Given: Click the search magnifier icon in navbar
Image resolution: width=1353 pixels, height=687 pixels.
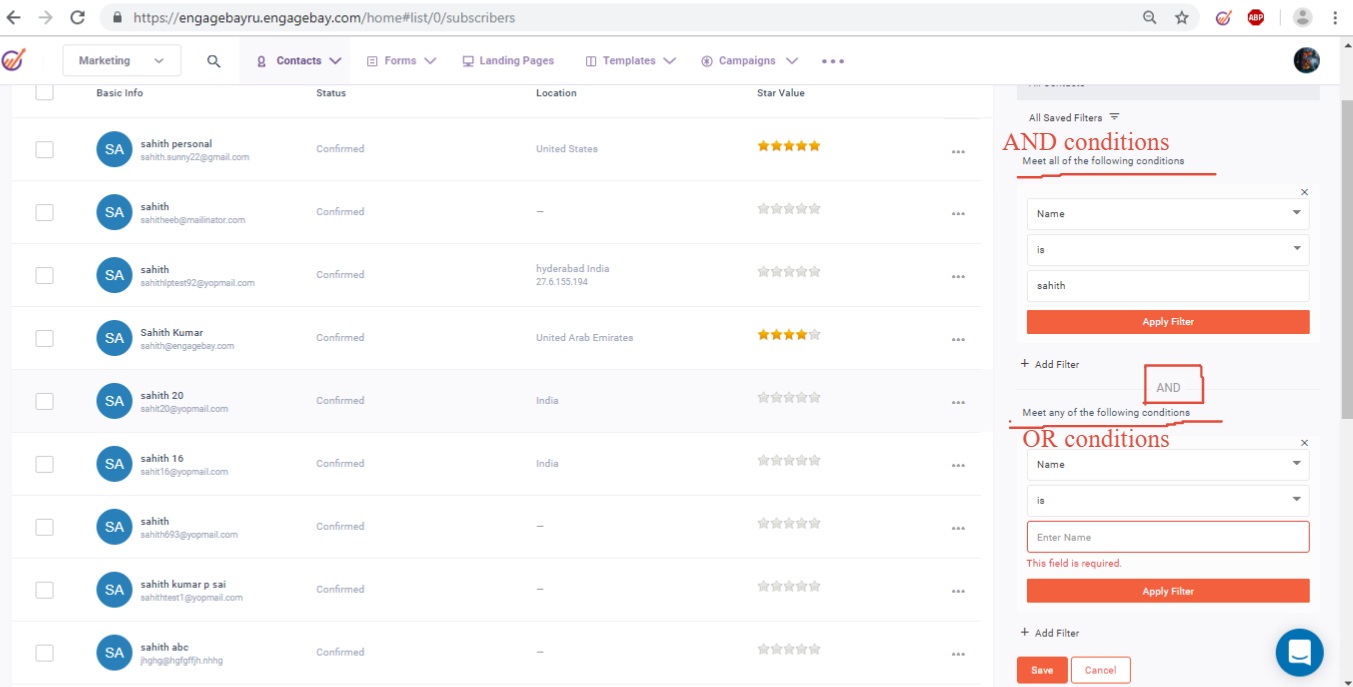Looking at the screenshot, I should (213, 61).
